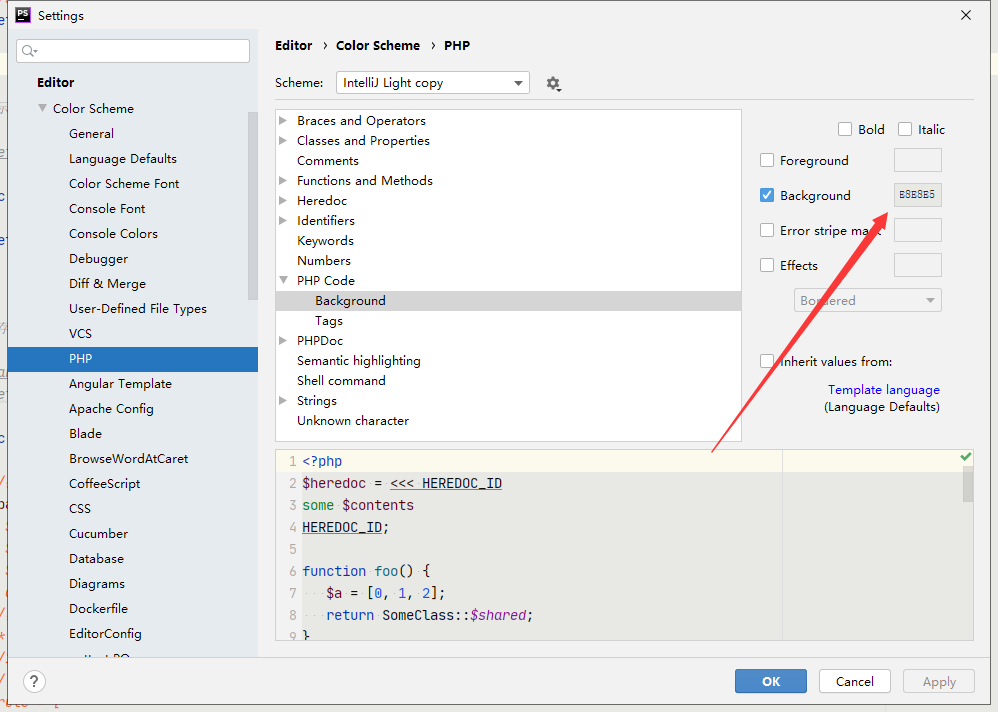This screenshot has height=712, width=998.
Task: Open Console Colors settings
Action: (113, 234)
